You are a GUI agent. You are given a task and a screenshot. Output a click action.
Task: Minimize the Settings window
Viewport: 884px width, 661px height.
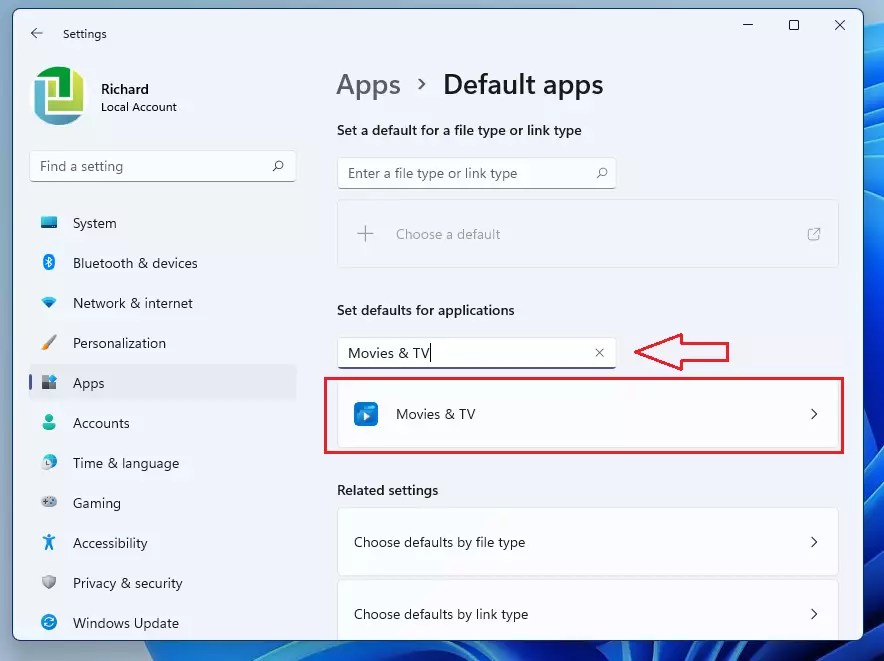(748, 25)
